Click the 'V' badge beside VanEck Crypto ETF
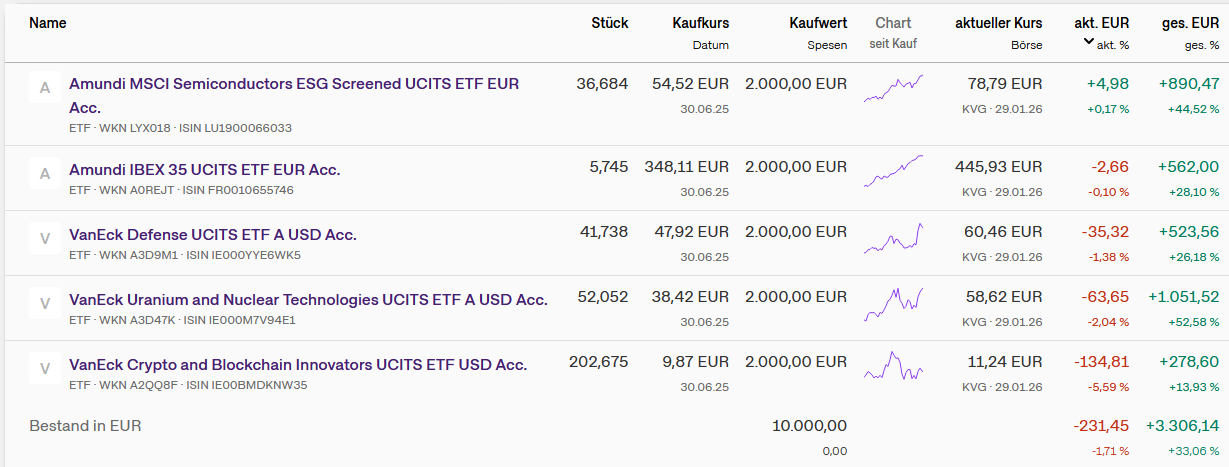Screen dimensions: 1229x467 point(44,369)
